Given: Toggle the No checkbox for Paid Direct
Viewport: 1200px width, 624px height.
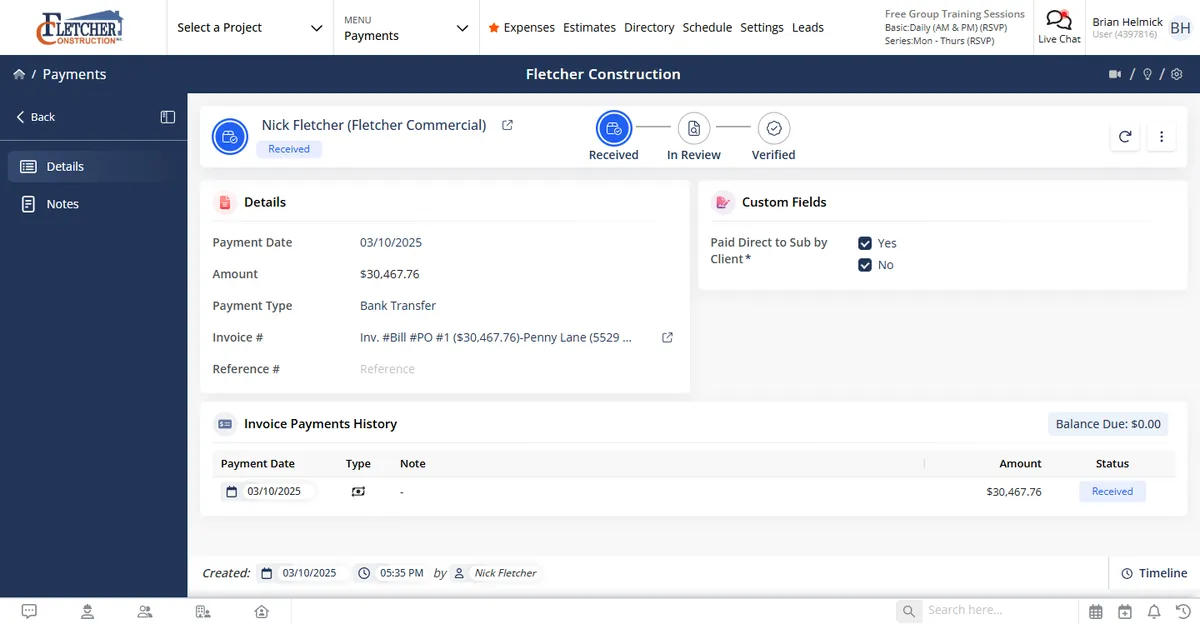Looking at the screenshot, I should pos(865,265).
